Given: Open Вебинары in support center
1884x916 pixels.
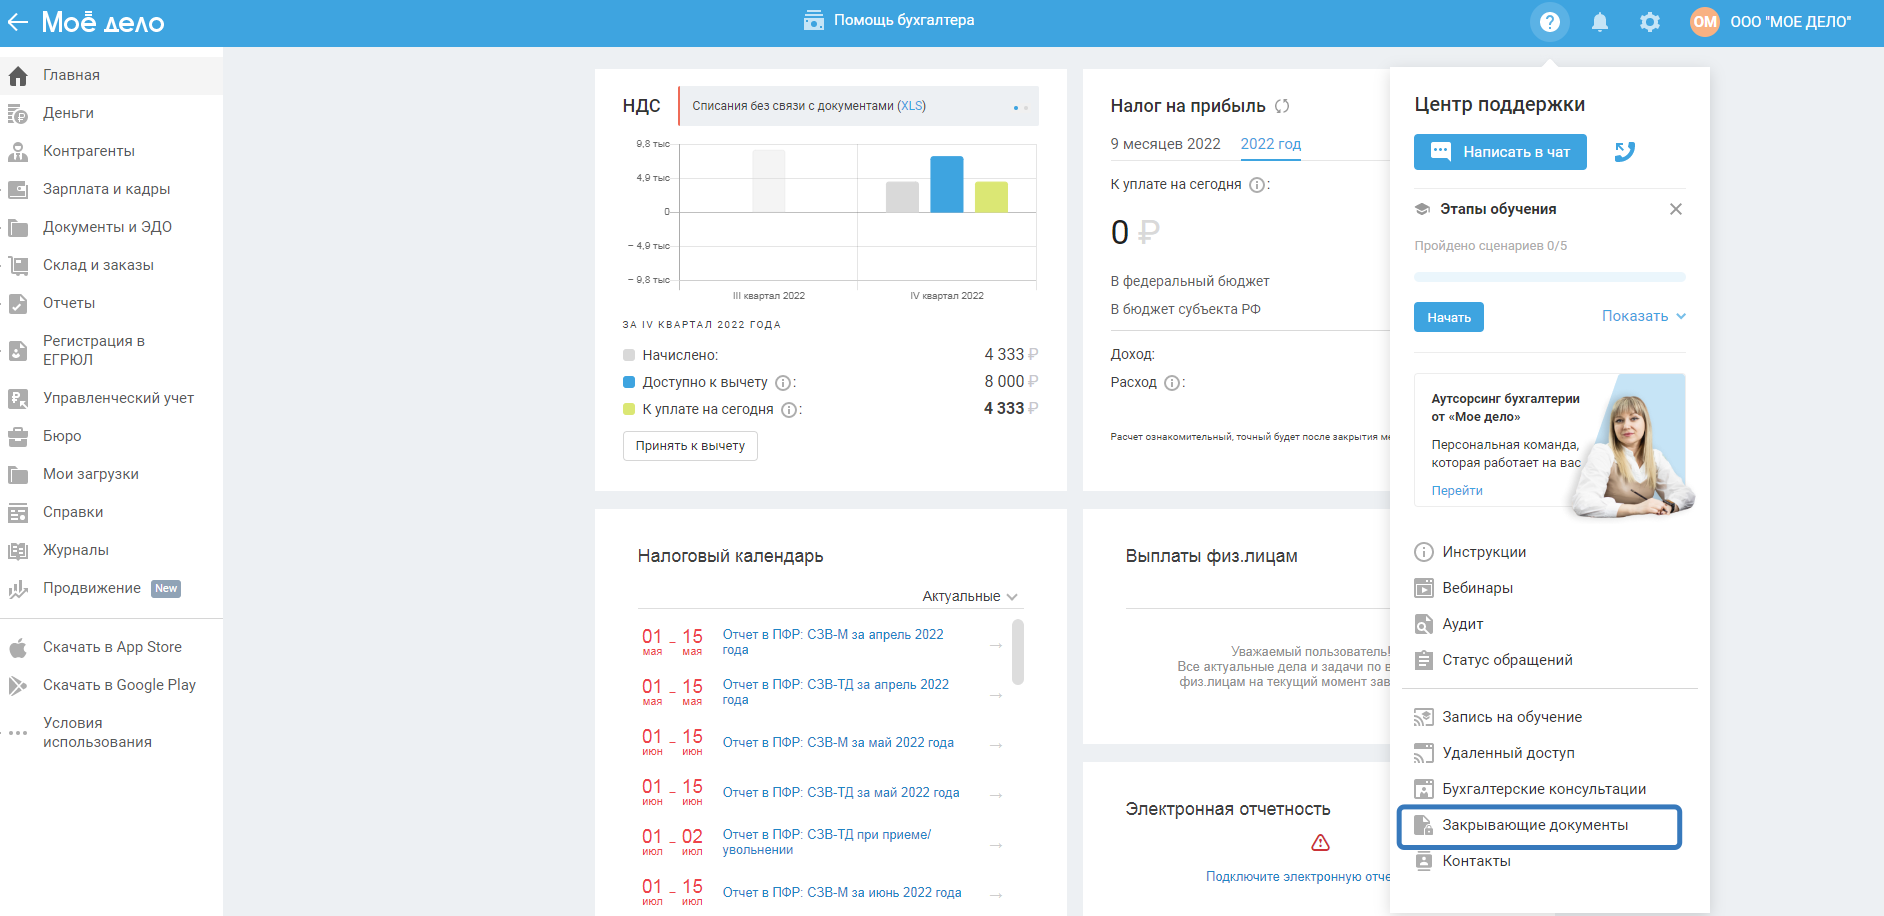Looking at the screenshot, I should tap(1477, 588).
